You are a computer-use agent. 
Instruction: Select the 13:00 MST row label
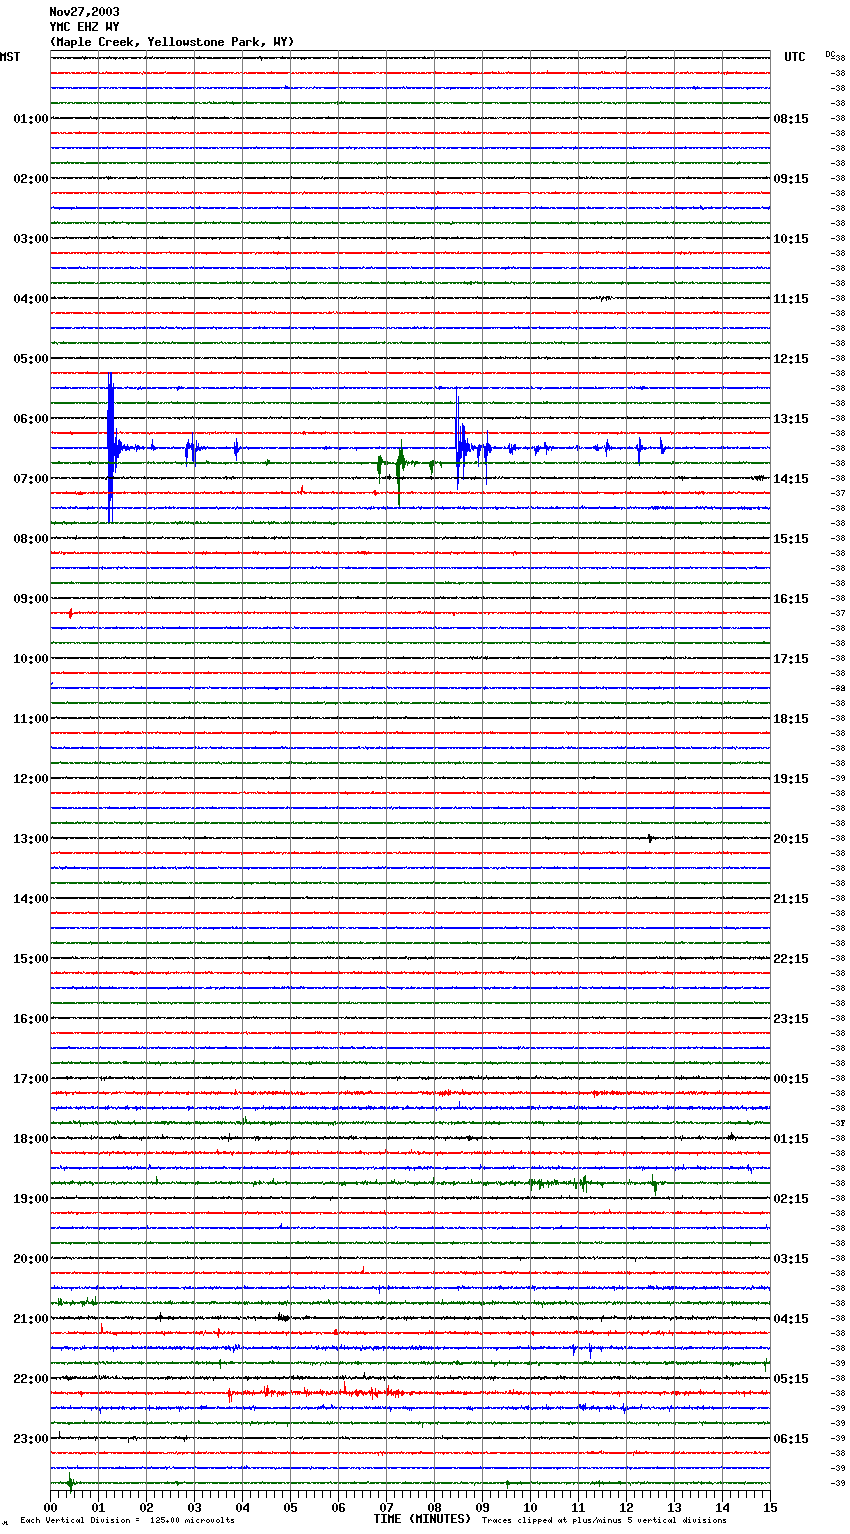[31, 839]
